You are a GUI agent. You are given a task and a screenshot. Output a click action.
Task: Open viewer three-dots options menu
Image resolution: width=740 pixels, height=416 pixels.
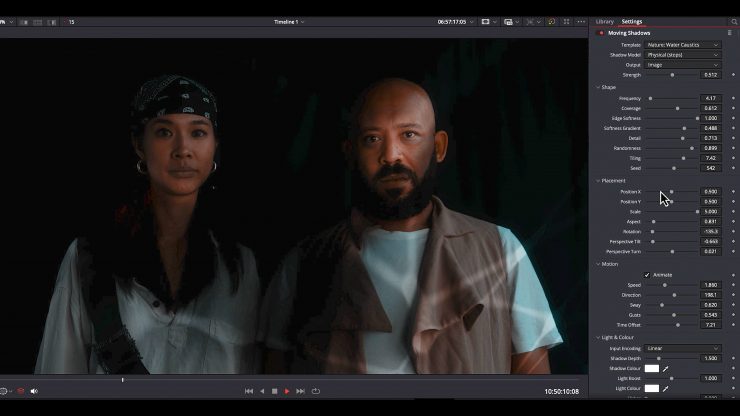click(581, 22)
